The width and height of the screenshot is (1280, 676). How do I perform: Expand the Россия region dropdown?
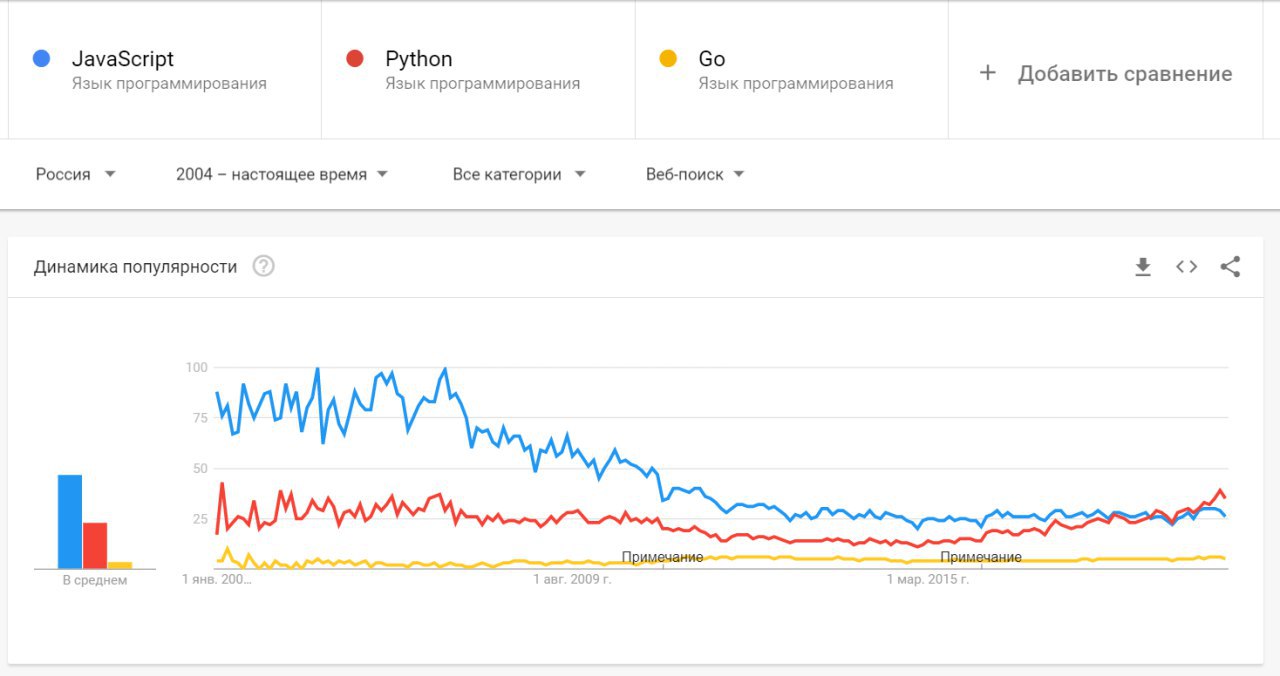click(76, 174)
